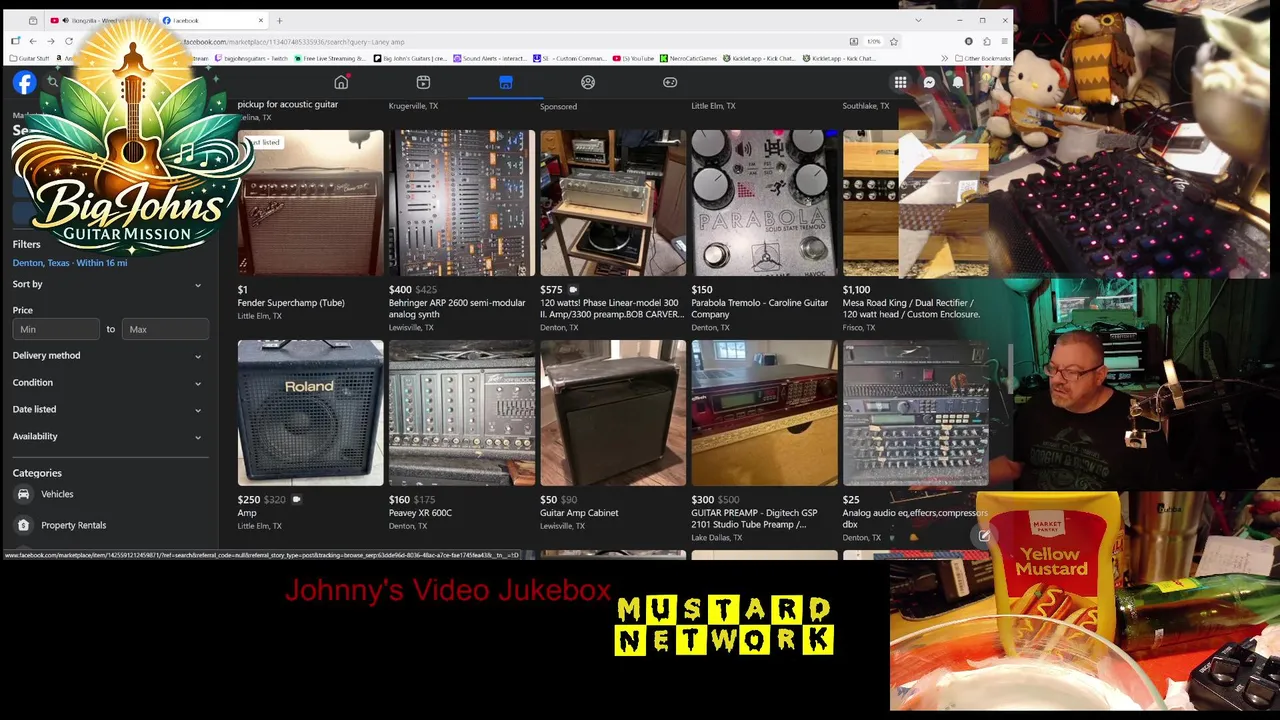
Task: Open the Free Live Streaming bookmark
Action: coord(330,58)
